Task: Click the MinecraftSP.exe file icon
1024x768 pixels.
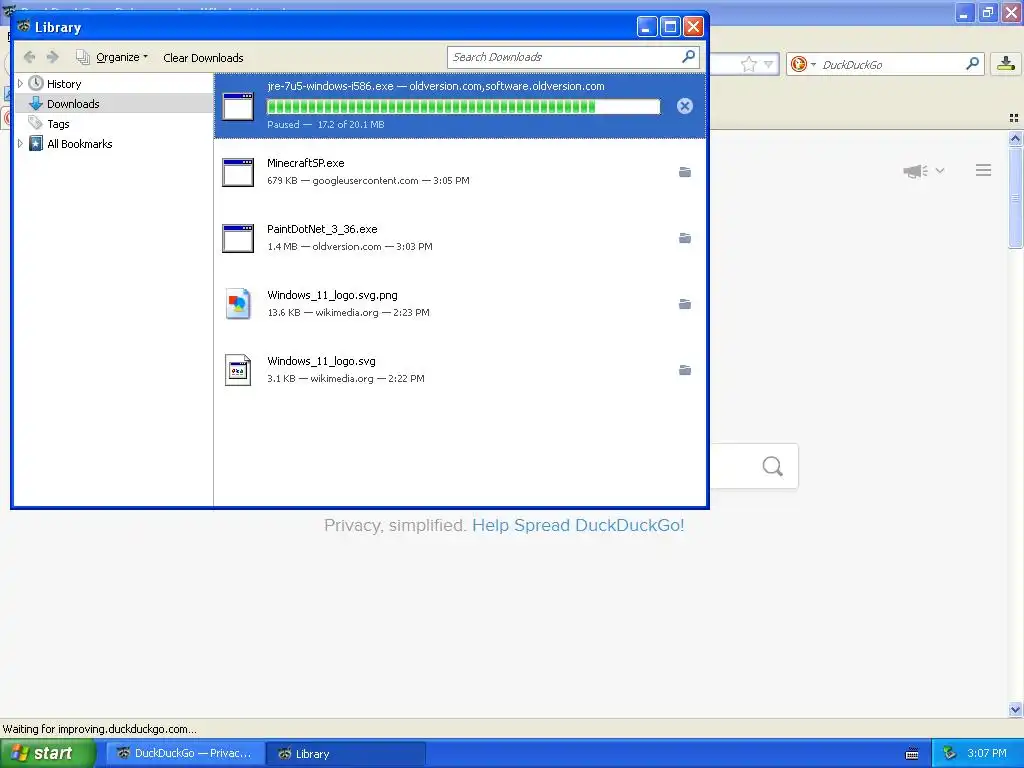Action: (238, 172)
